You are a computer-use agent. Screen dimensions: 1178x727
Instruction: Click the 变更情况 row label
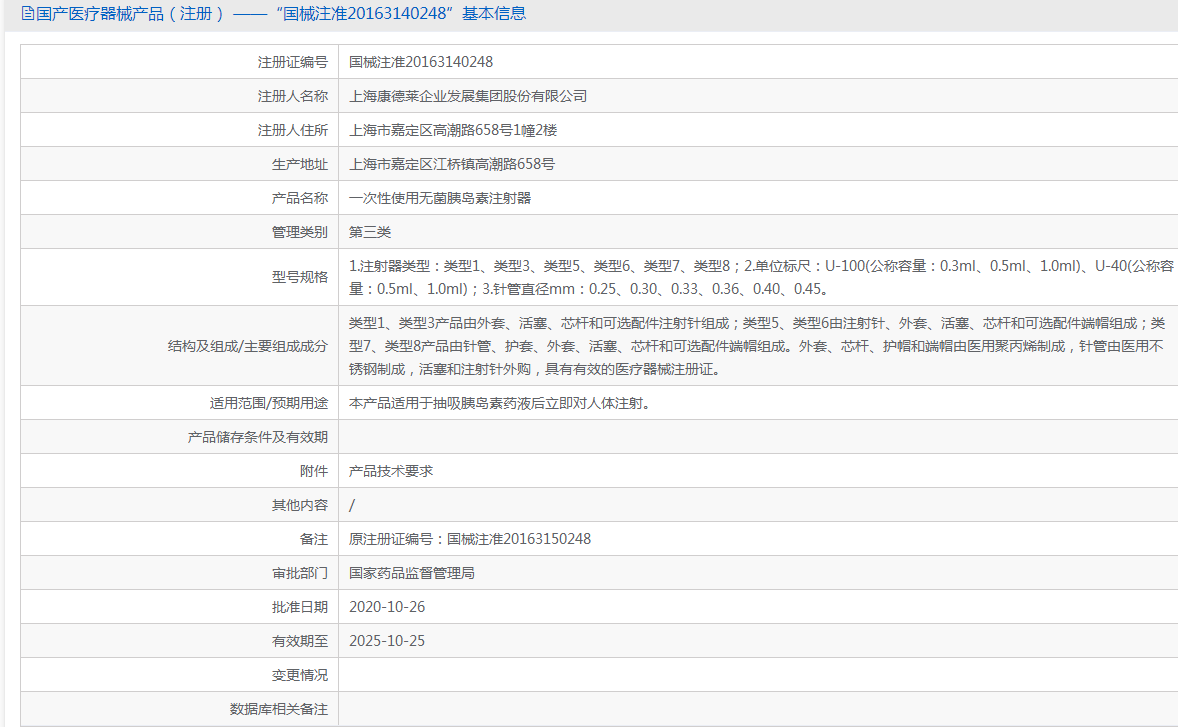click(300, 675)
